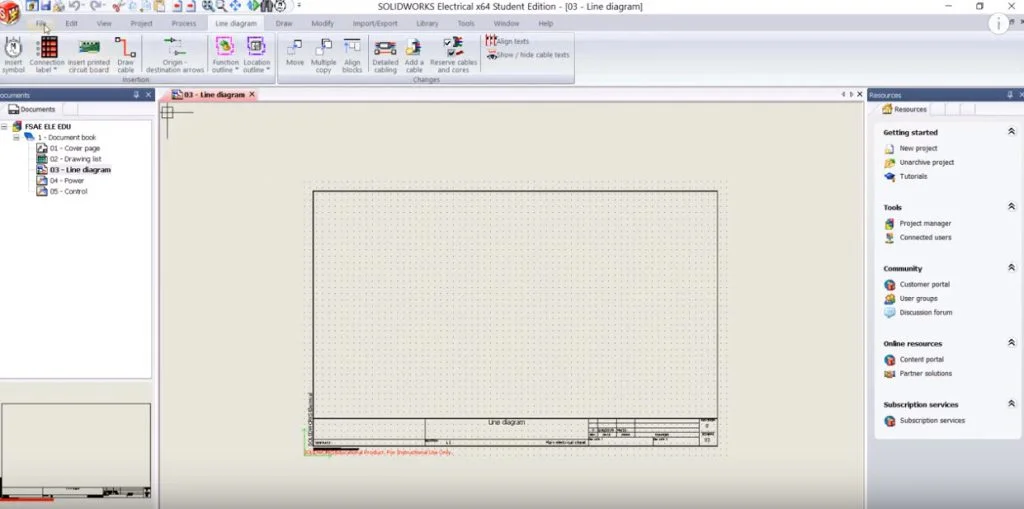Click the save icon in quick access toolbar
The width and height of the screenshot is (1024, 509).
coord(46,6)
